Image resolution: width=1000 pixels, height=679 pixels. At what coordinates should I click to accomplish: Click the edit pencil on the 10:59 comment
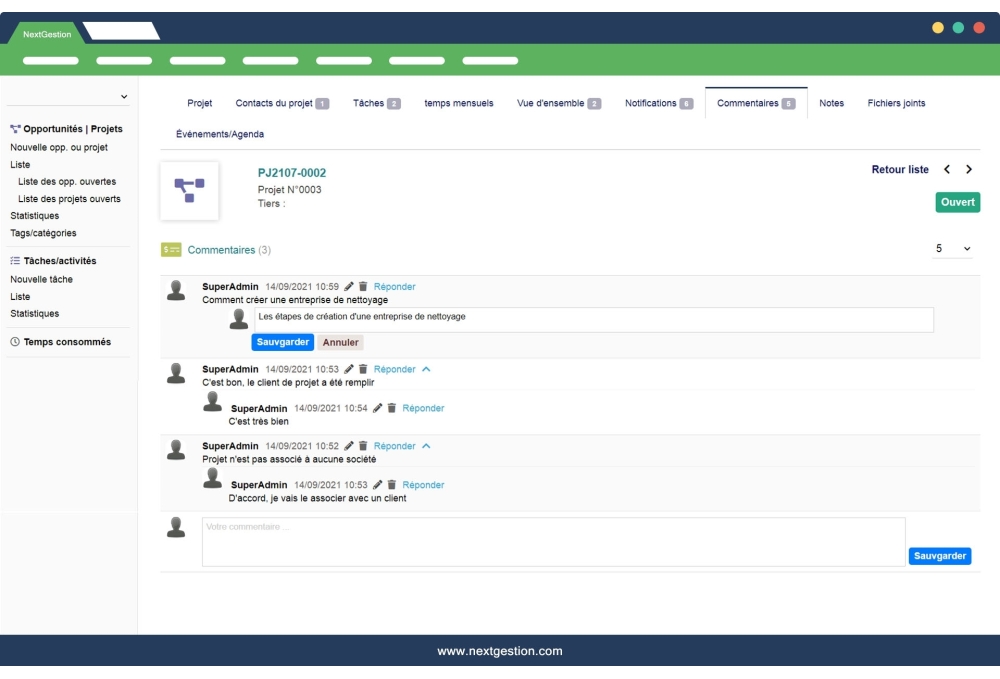point(349,286)
